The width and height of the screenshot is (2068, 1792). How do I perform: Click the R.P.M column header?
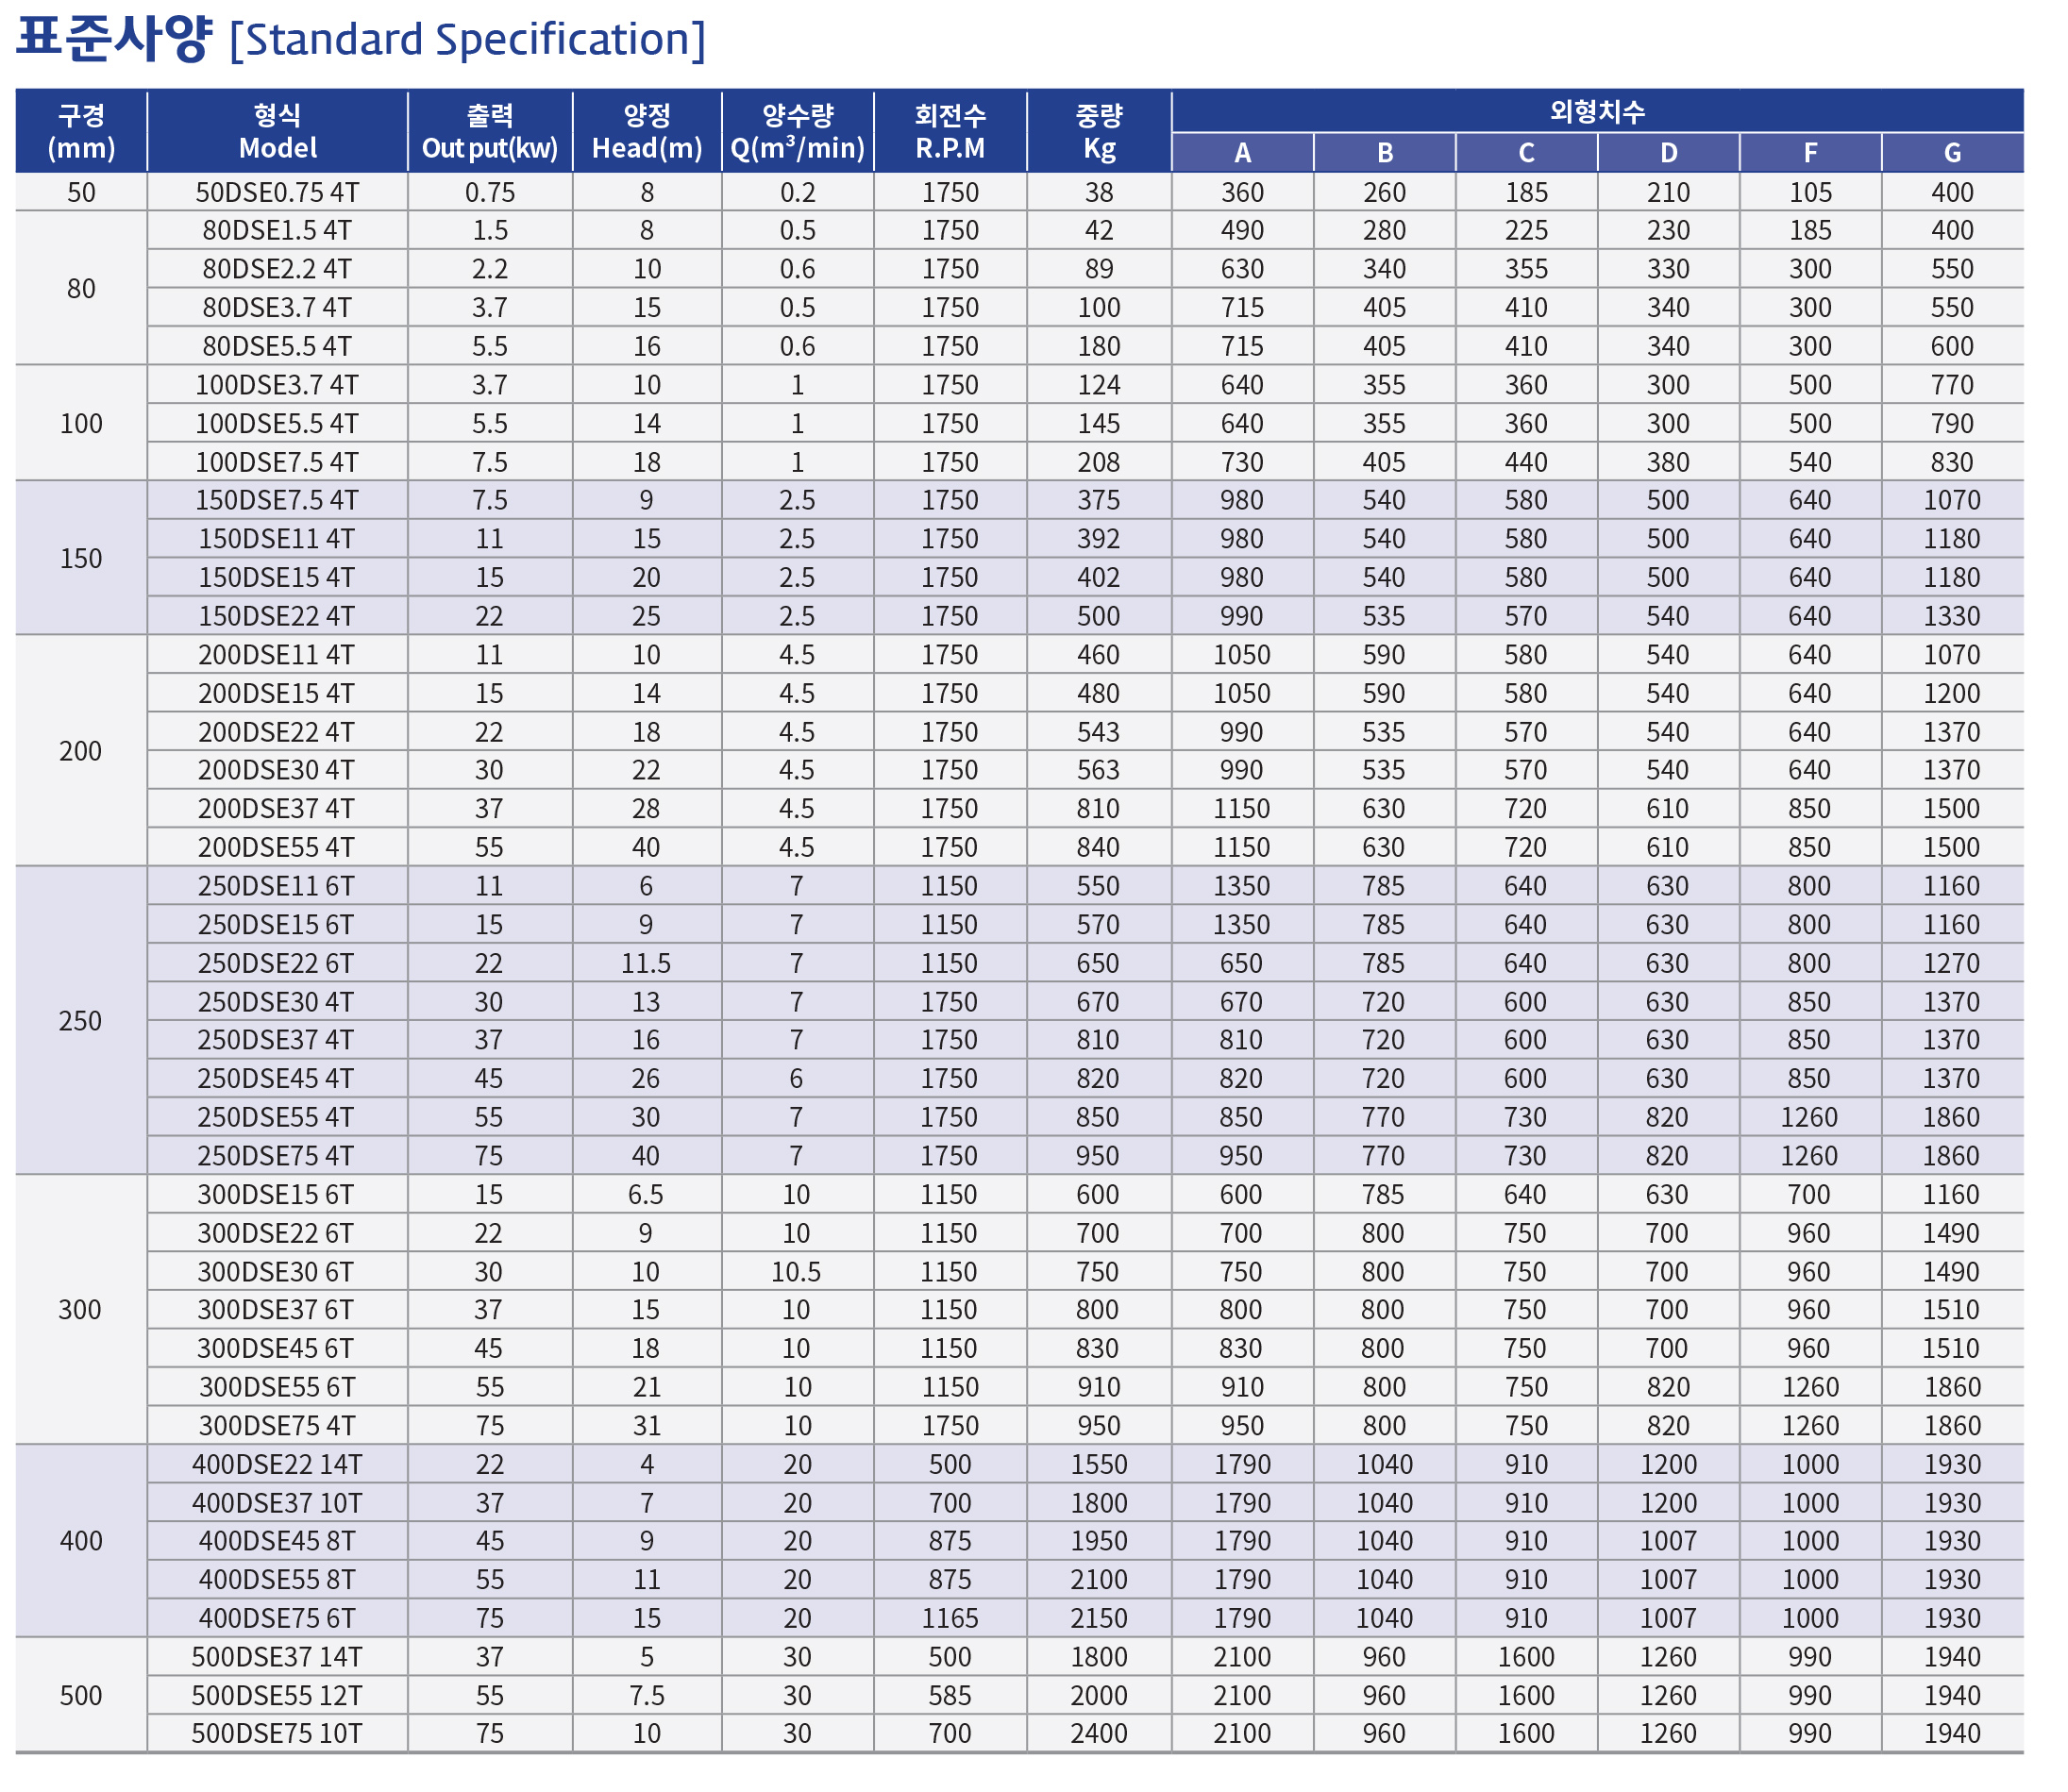pos(950,132)
